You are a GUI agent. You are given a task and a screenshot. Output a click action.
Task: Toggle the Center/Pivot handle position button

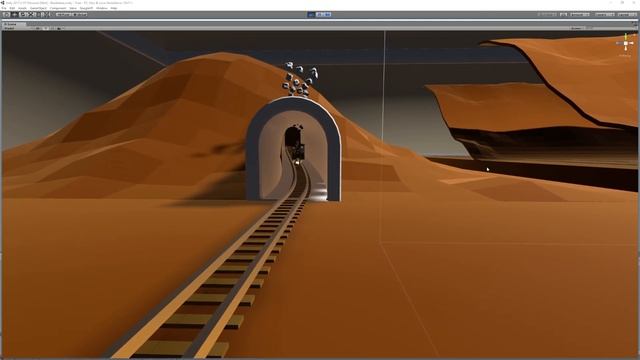[63, 15]
